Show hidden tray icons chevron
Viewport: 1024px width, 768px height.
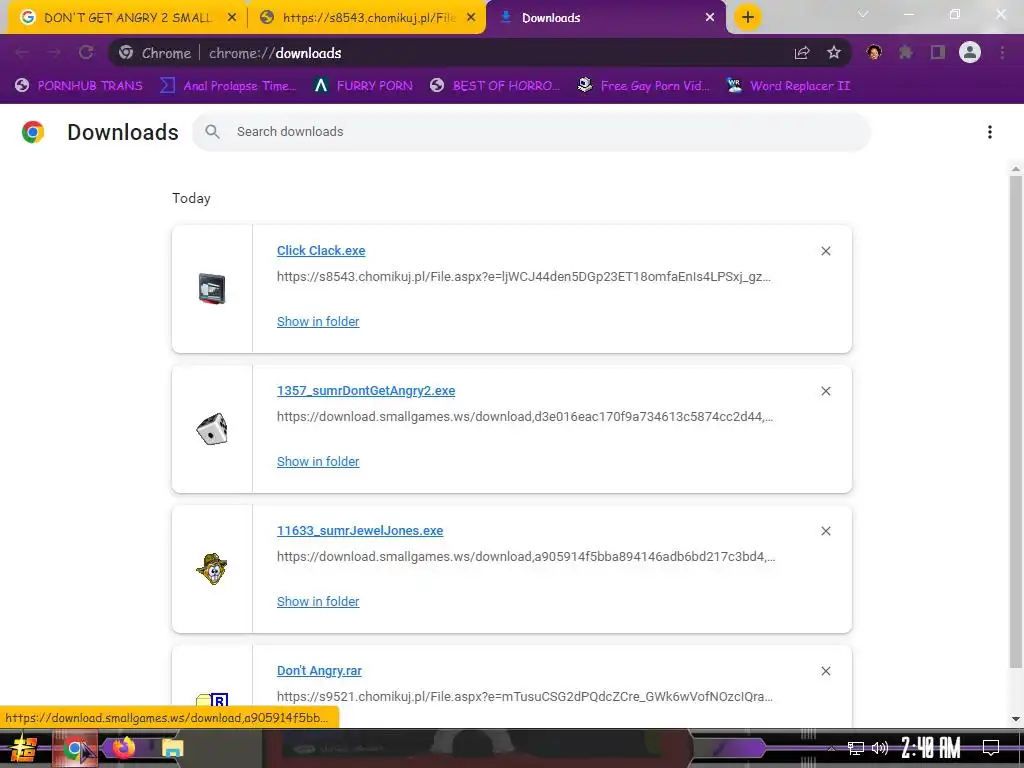(831, 748)
